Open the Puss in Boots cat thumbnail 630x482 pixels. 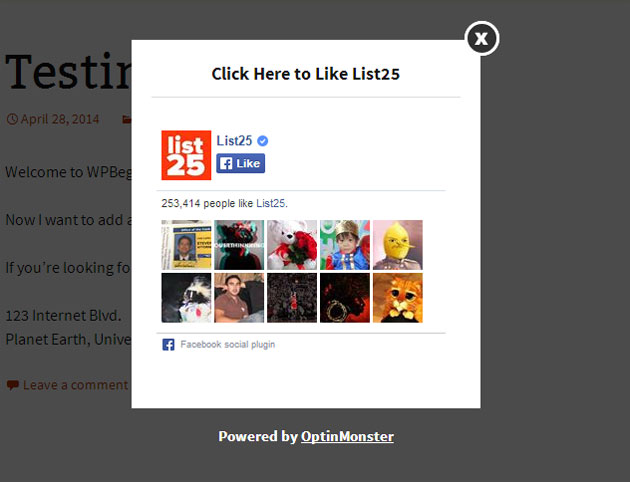398,298
